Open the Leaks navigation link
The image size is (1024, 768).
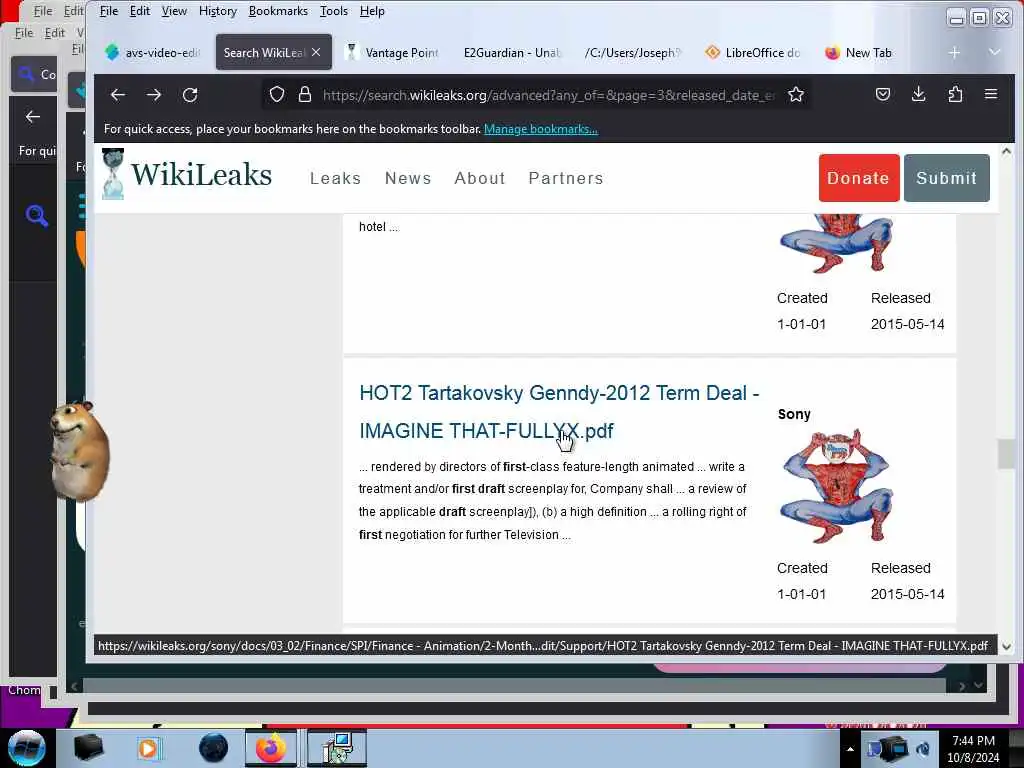(335, 178)
